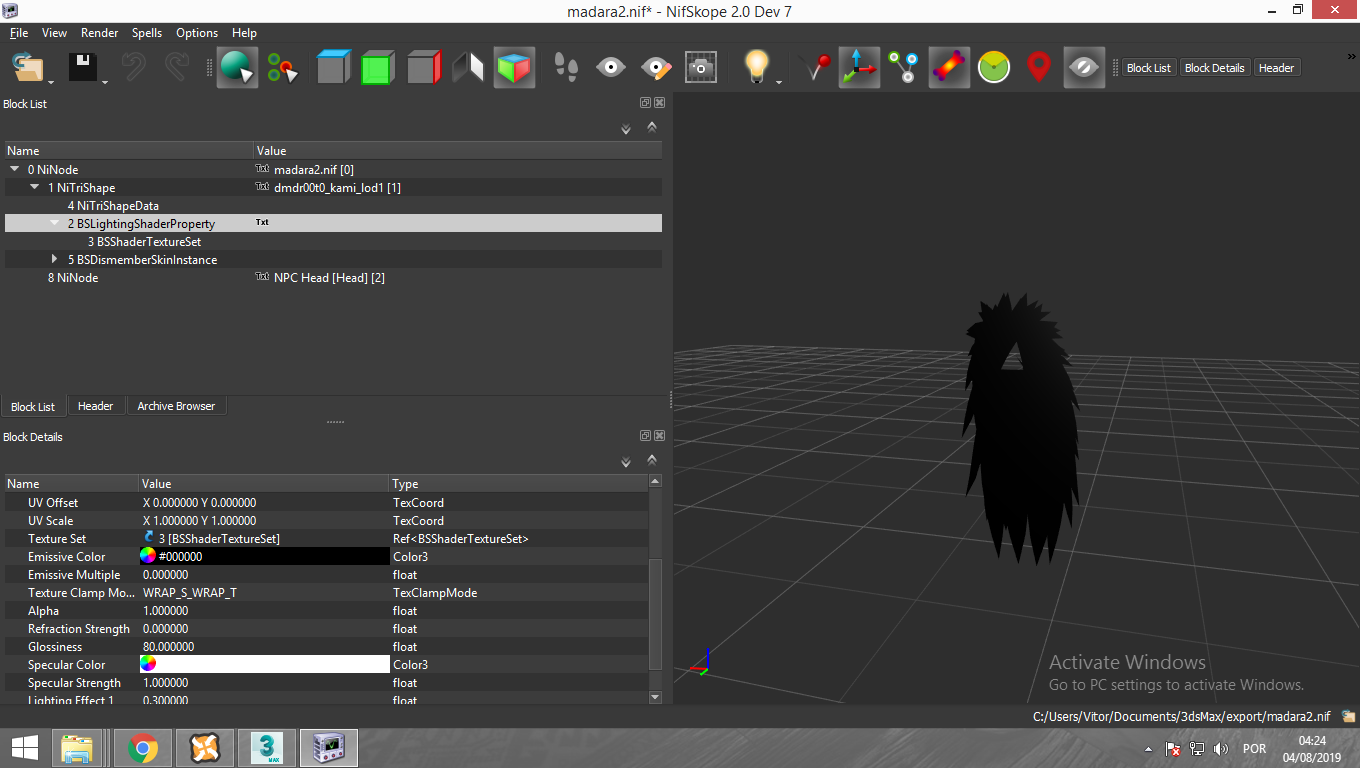This screenshot has height=768, width=1360.
Task: Open the Help menu
Action: [244, 33]
